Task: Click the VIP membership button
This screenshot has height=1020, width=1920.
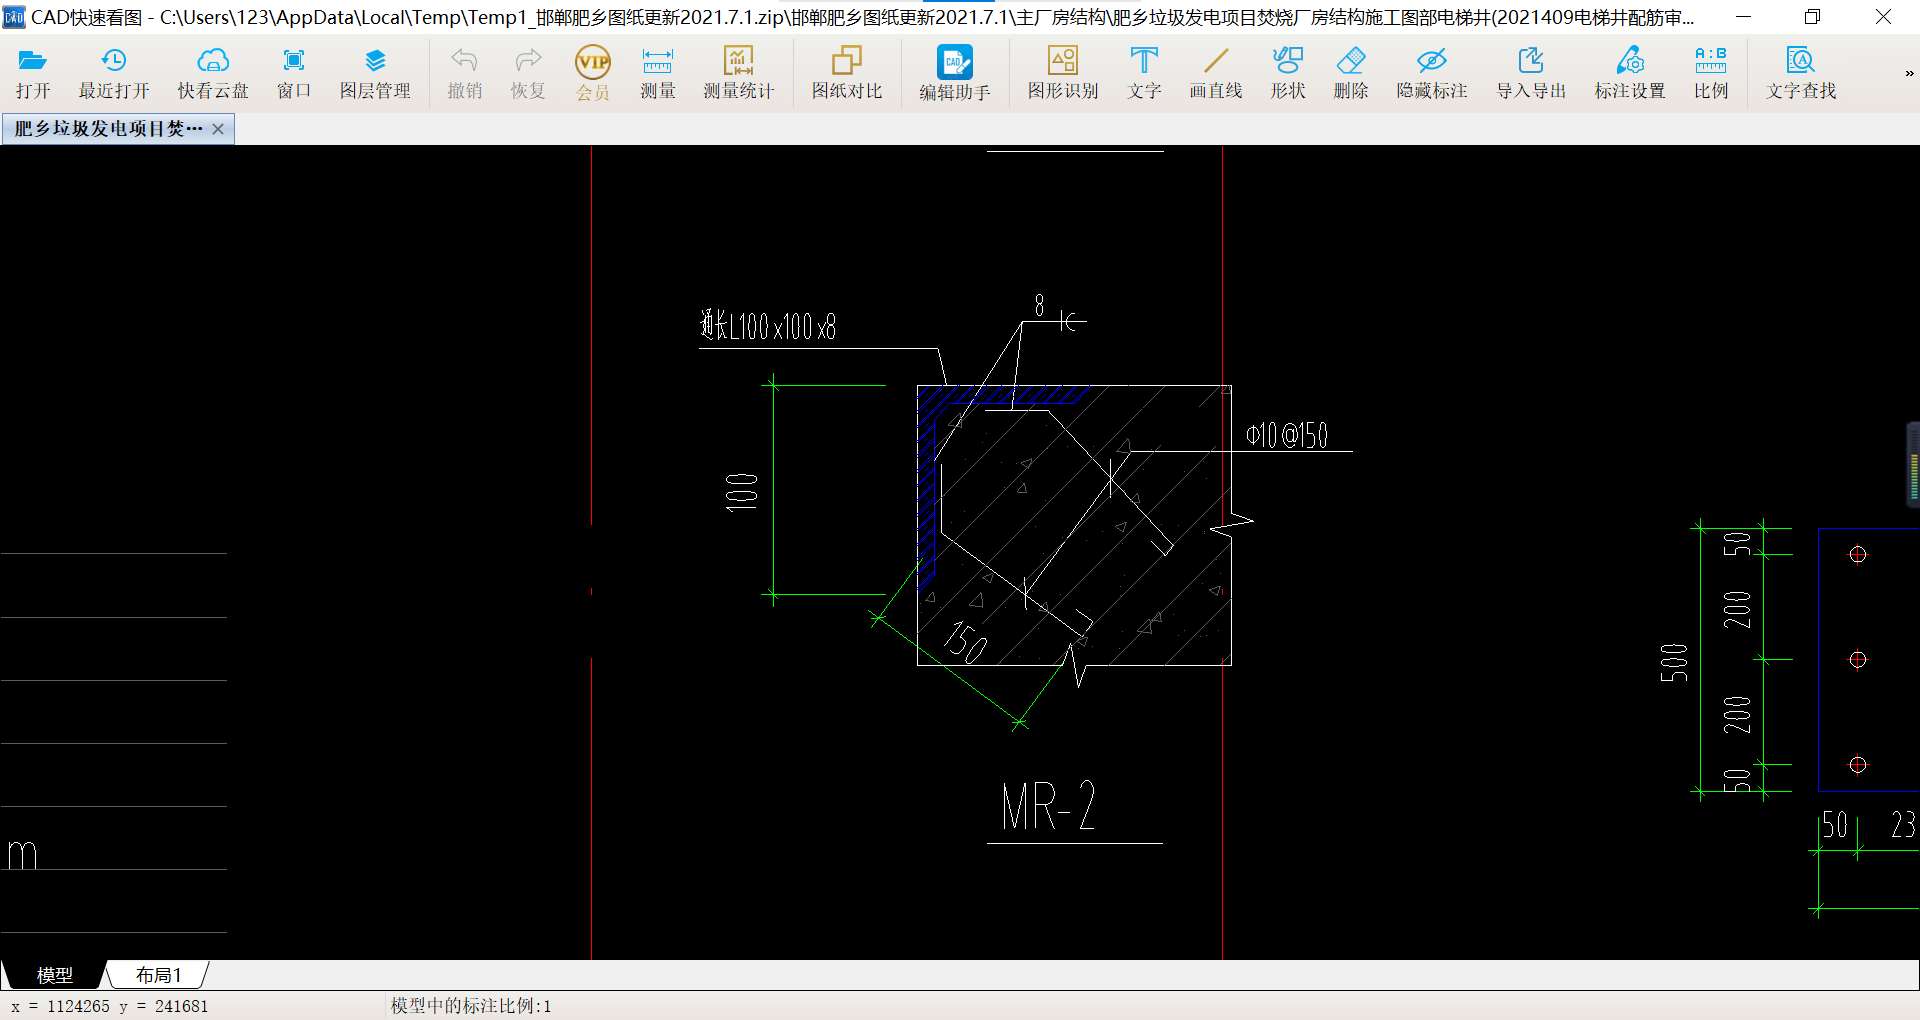Action: pos(593,62)
